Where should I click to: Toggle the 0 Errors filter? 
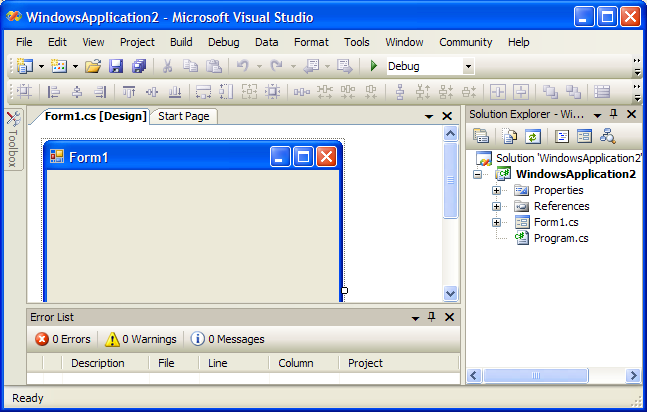pyautogui.click(x=63, y=339)
